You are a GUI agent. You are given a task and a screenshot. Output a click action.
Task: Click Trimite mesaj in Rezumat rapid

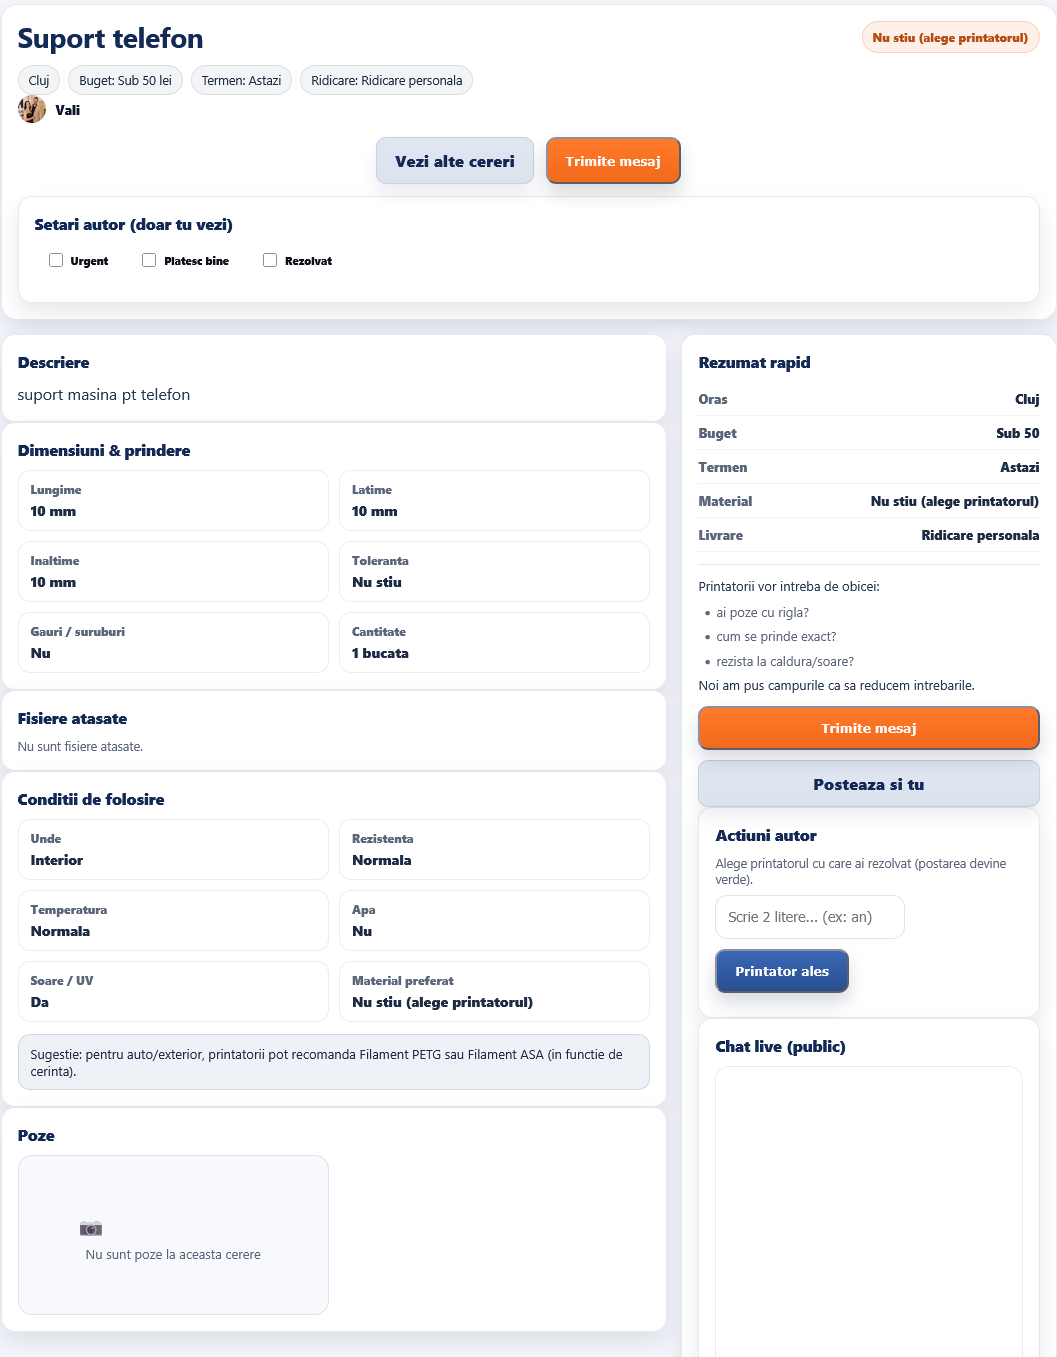868,728
